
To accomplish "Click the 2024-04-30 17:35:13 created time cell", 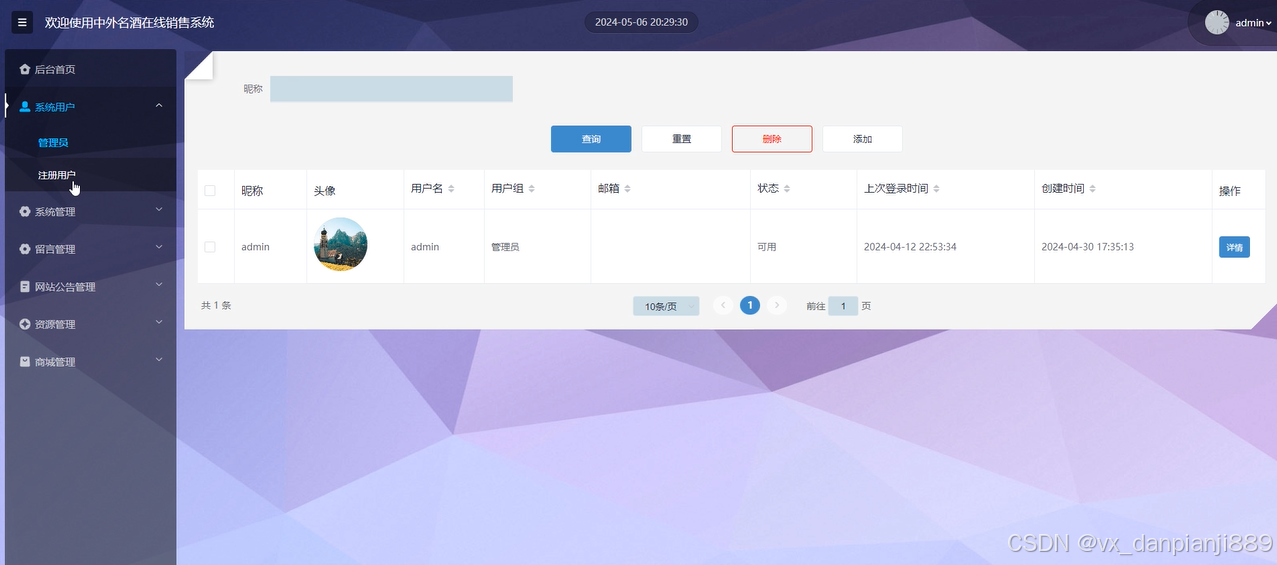I will point(1087,247).
